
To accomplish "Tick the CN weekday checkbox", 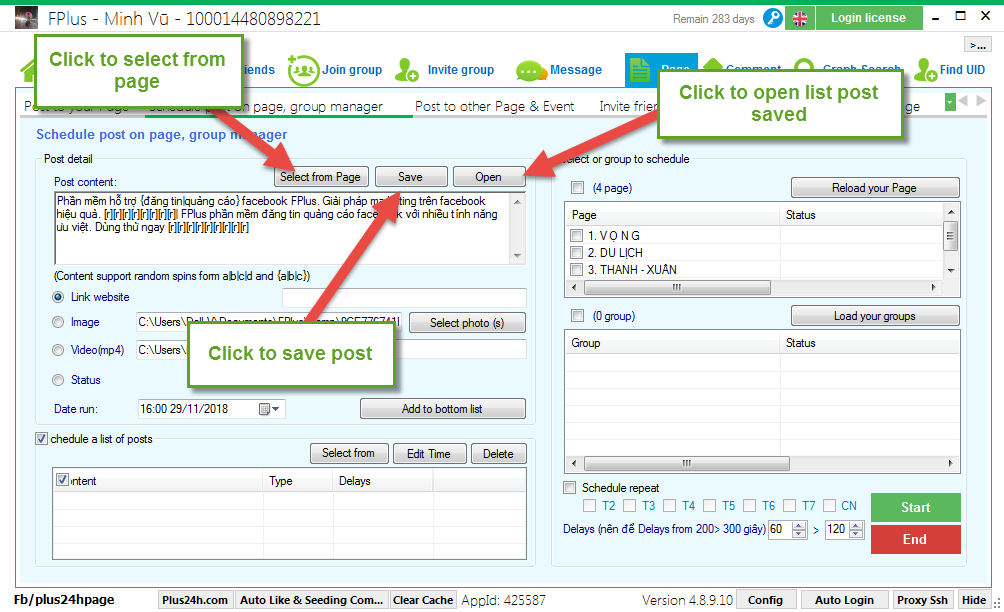I will click(829, 506).
